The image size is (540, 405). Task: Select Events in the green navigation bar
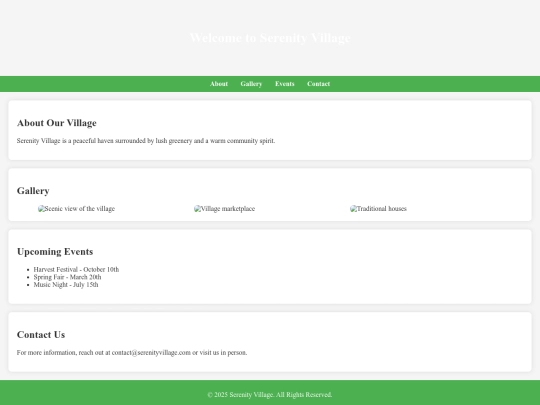(284, 84)
